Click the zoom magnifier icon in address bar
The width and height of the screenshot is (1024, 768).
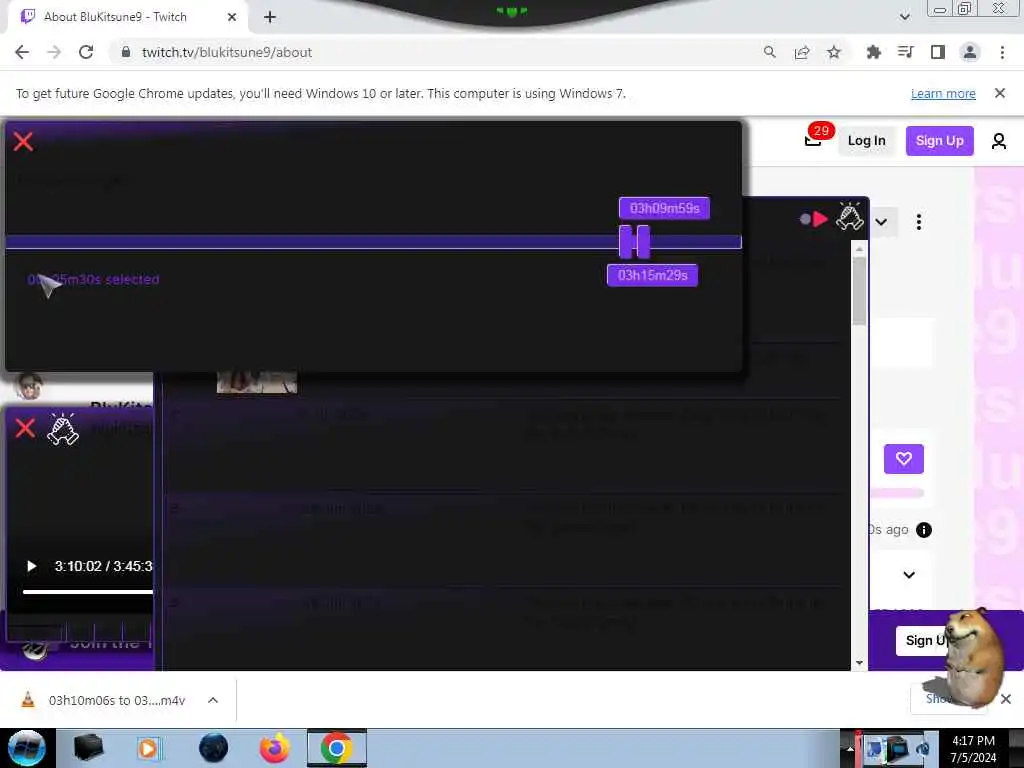click(770, 52)
